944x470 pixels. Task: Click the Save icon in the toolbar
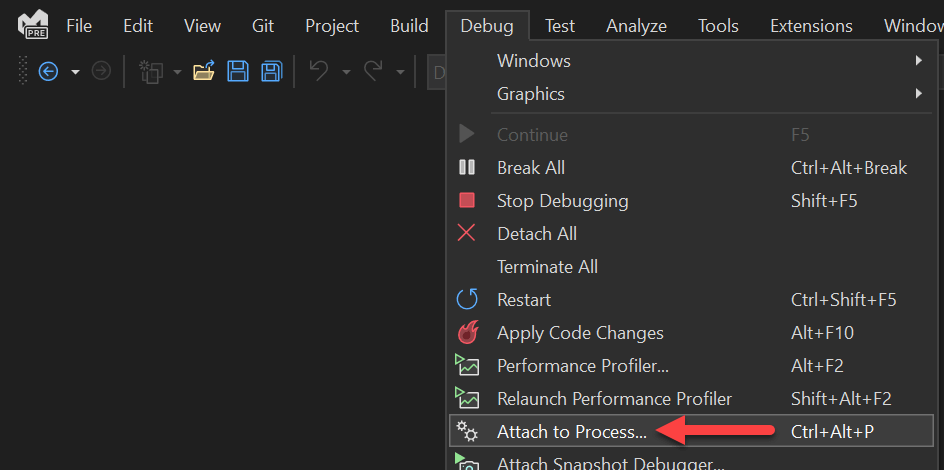point(238,71)
